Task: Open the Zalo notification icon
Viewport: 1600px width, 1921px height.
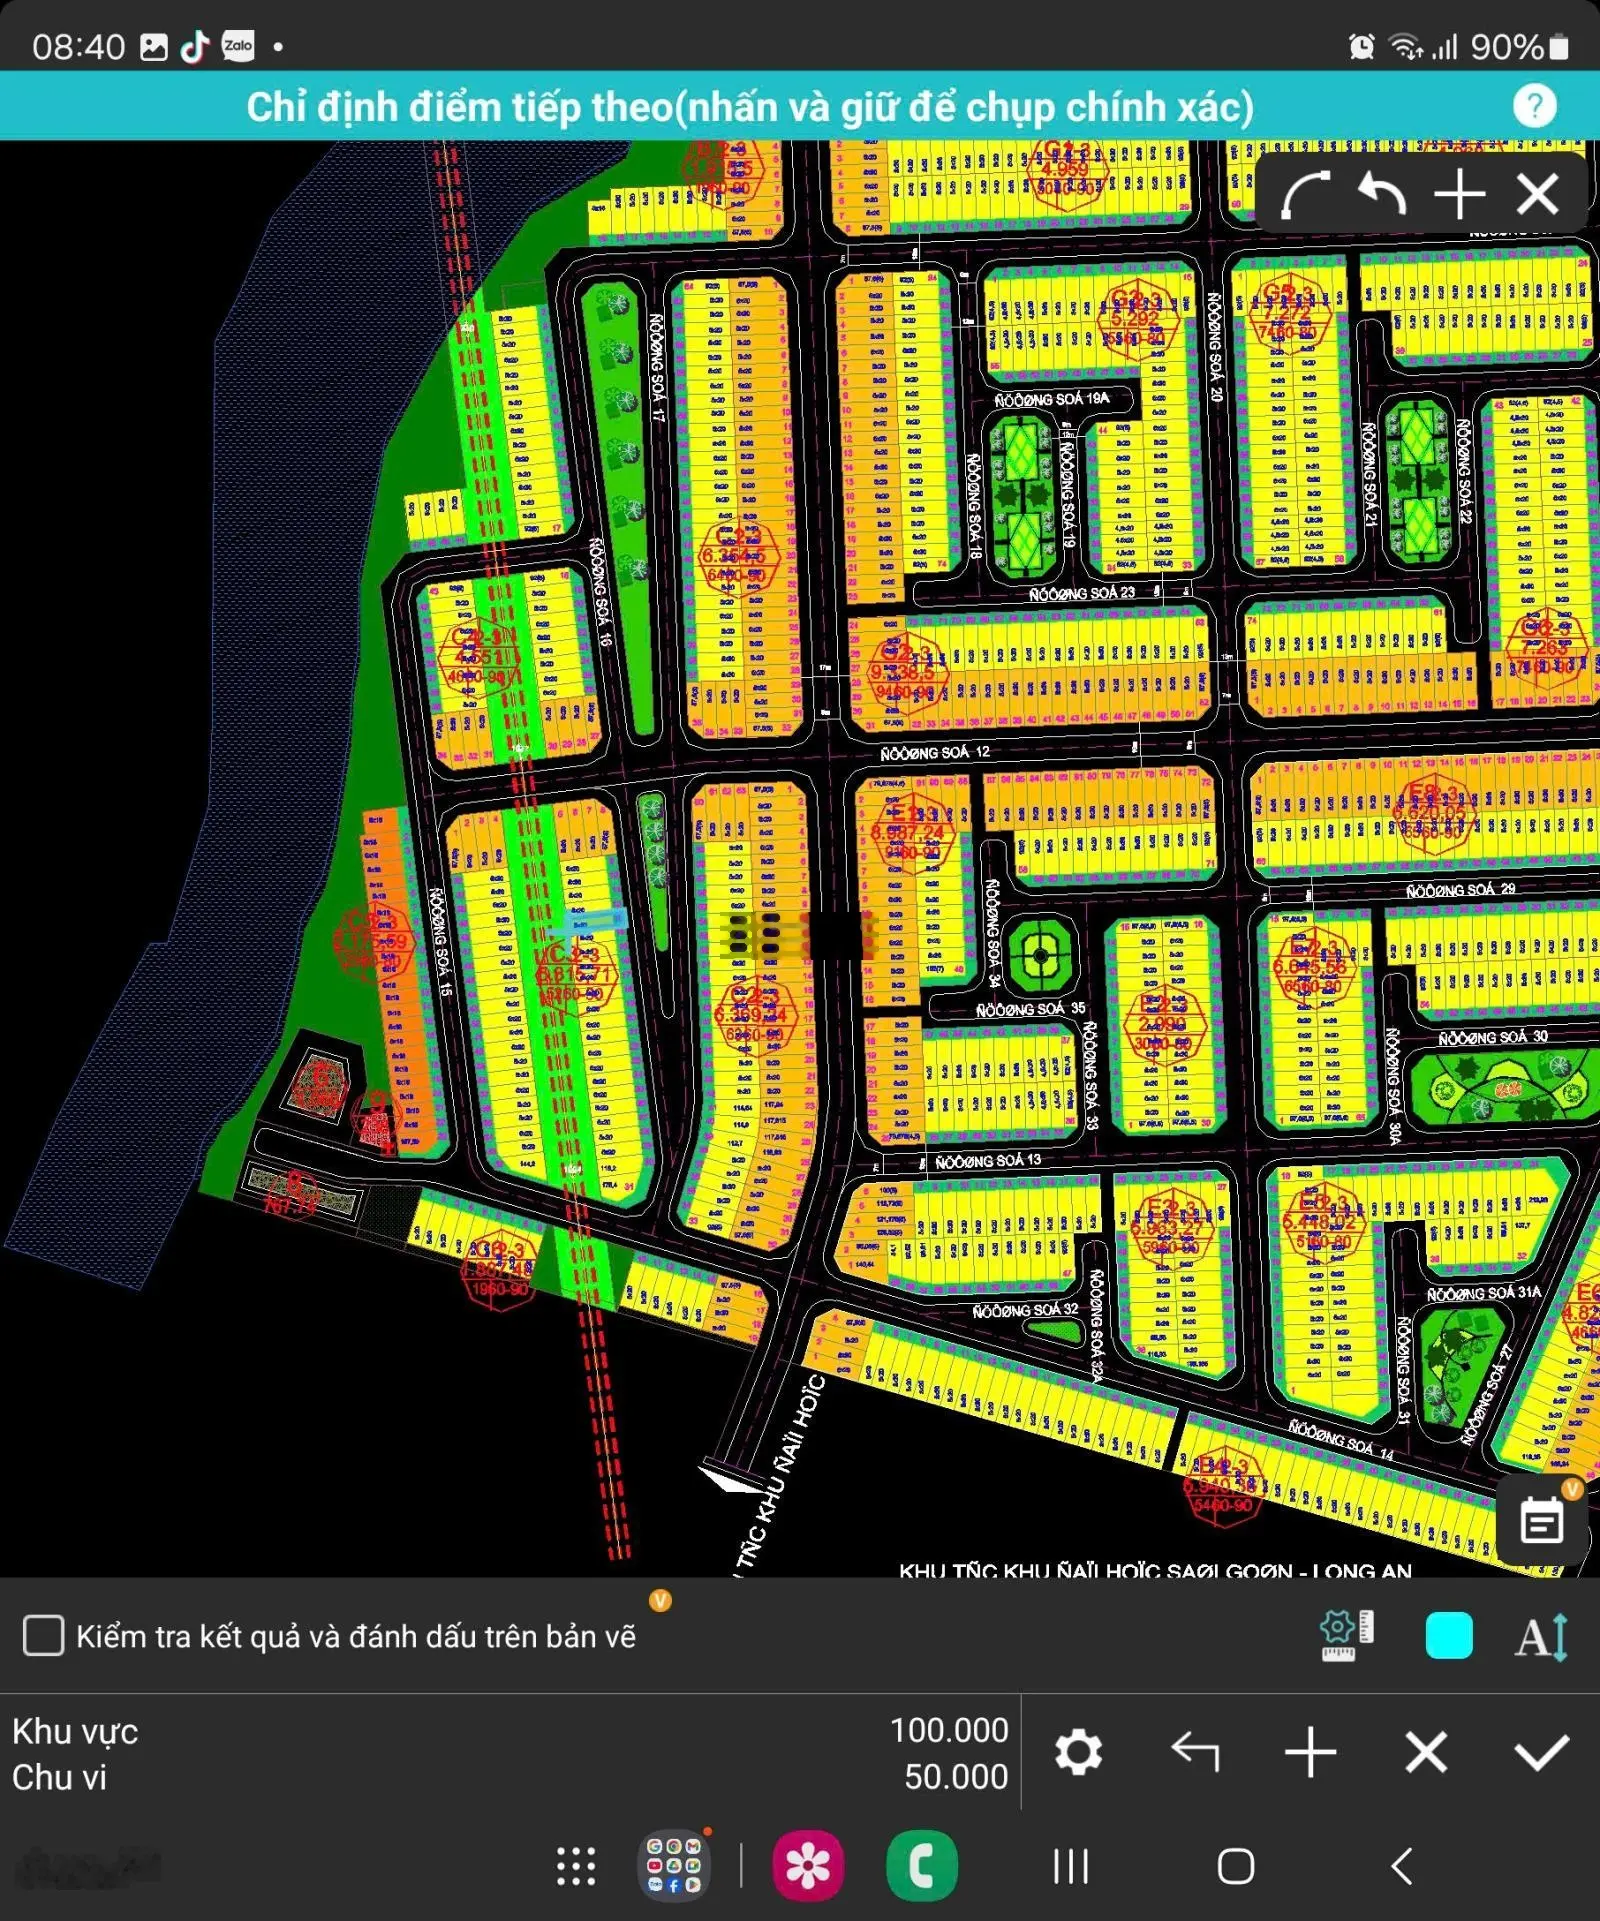Action: [238, 46]
